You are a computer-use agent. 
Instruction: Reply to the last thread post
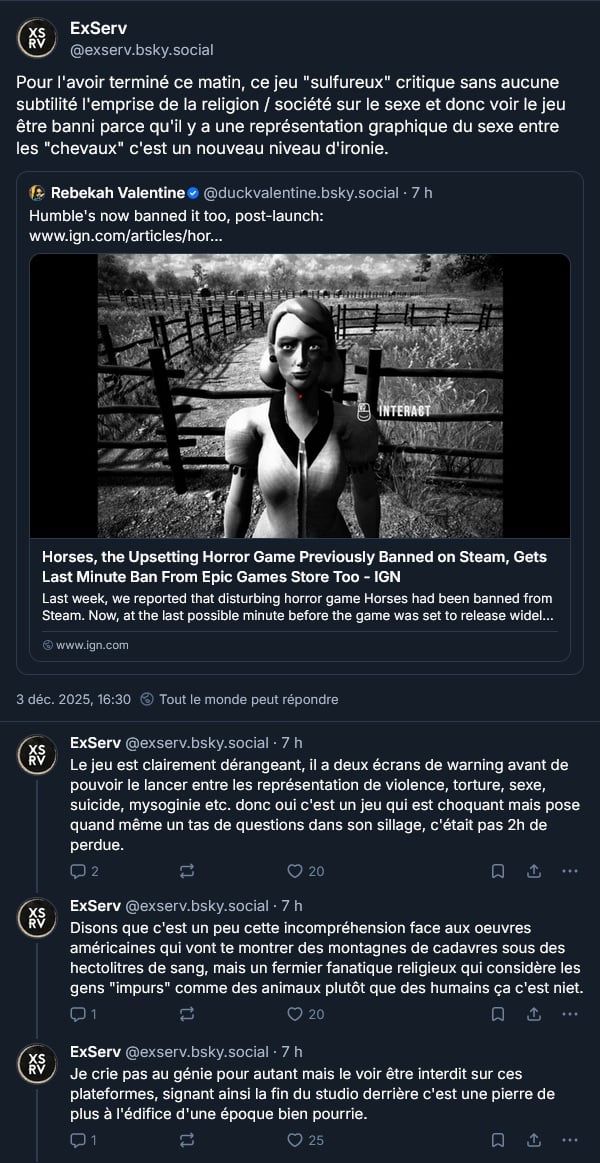pyautogui.click(x=83, y=1140)
